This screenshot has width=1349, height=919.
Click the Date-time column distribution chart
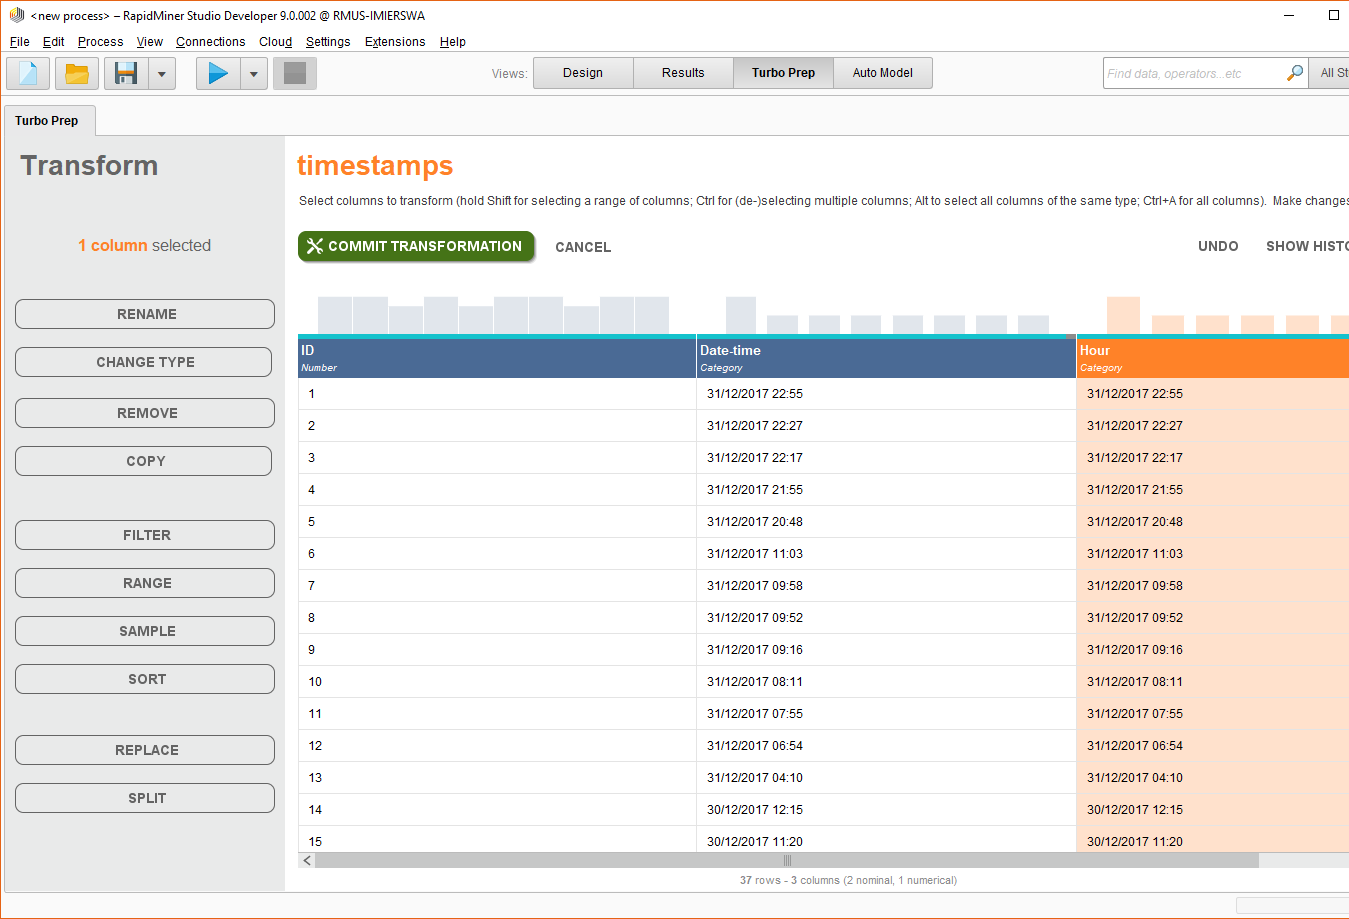click(887, 315)
